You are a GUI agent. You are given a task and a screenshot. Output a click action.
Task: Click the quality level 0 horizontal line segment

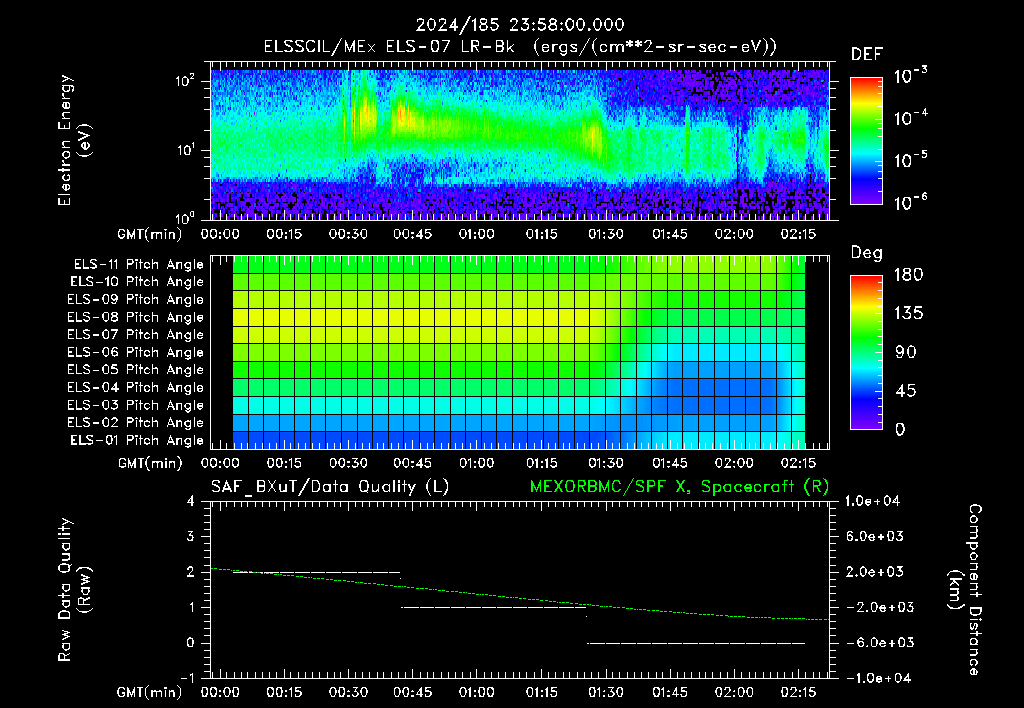[696, 643]
